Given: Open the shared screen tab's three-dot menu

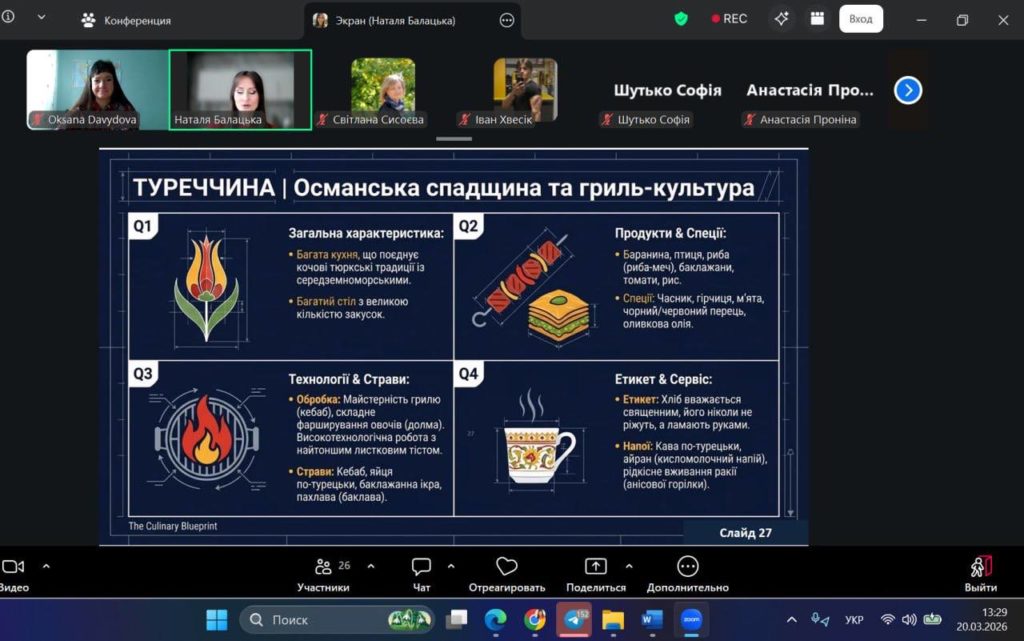Looking at the screenshot, I should tap(507, 20).
